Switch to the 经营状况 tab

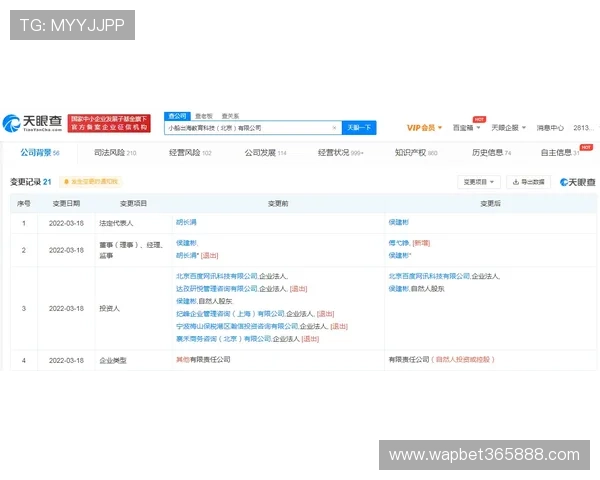[x=341, y=153]
